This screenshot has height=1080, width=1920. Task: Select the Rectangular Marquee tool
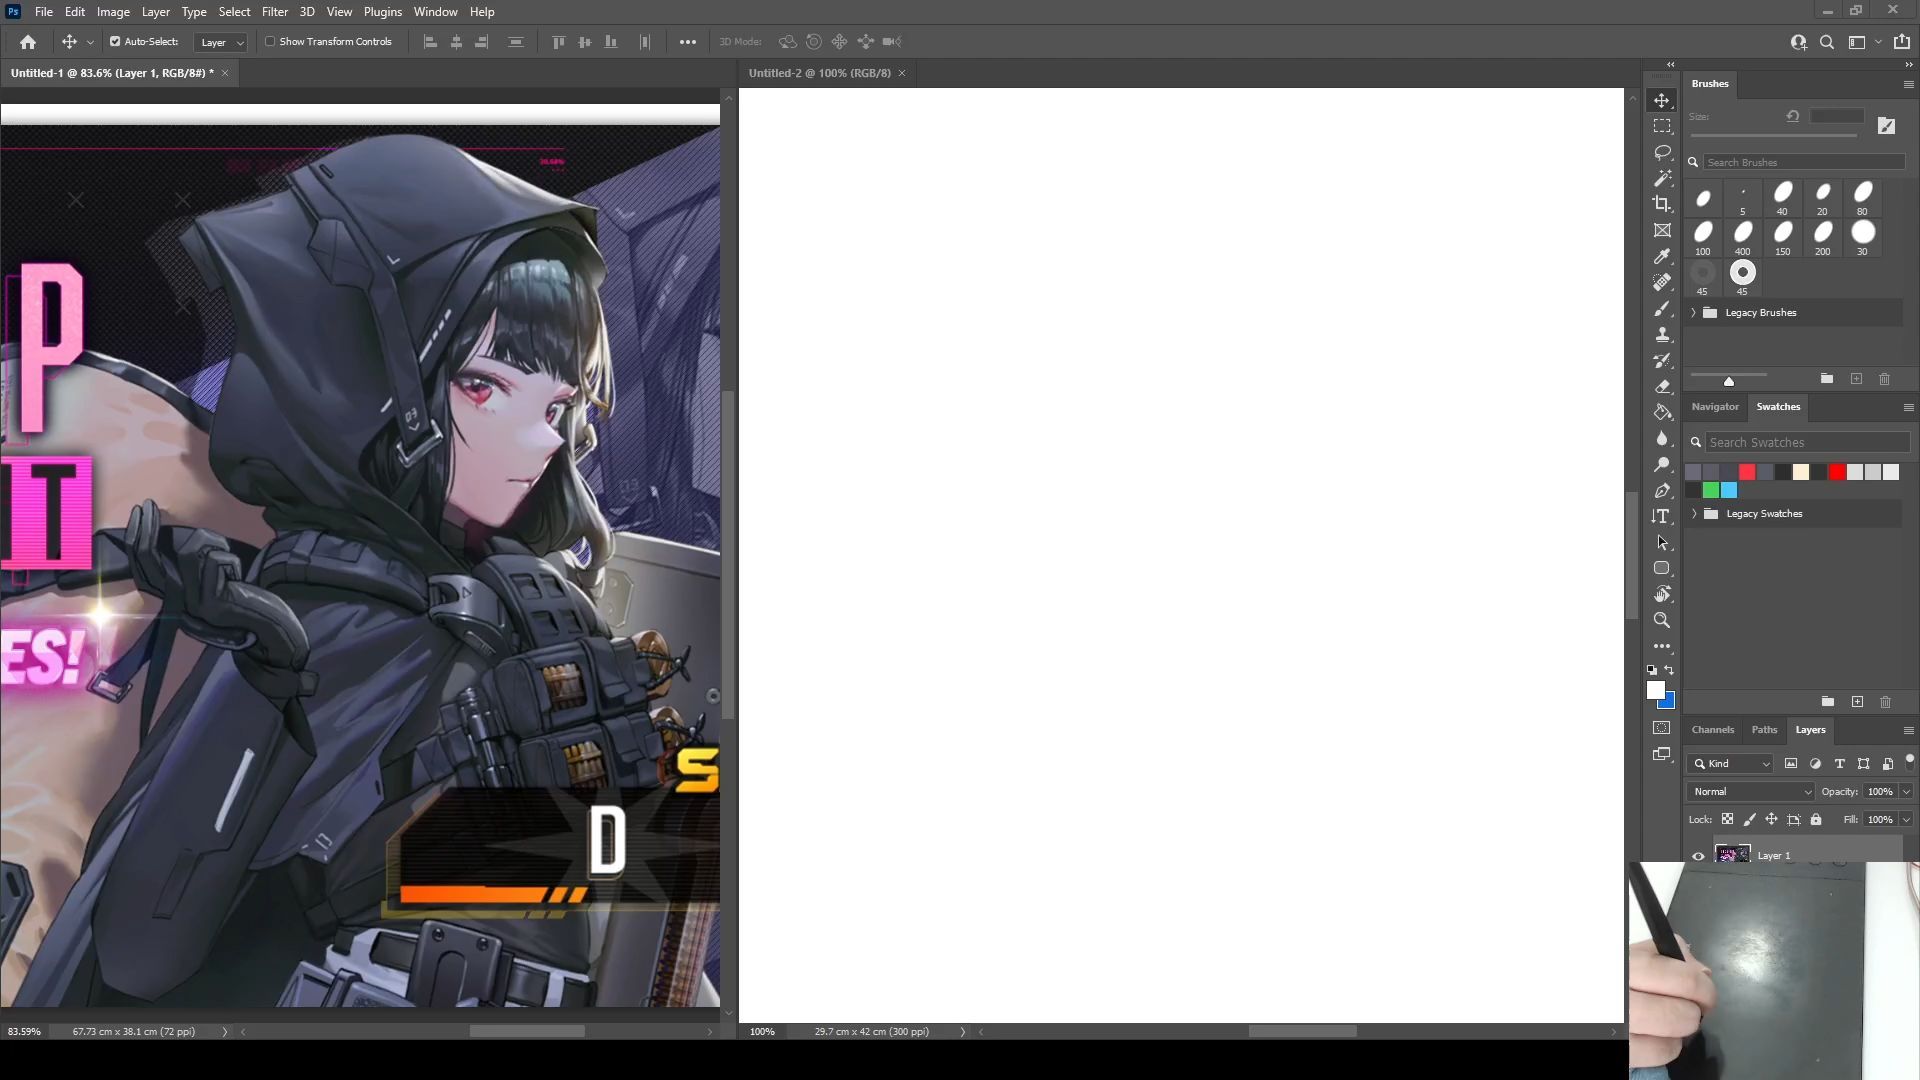click(x=1661, y=126)
